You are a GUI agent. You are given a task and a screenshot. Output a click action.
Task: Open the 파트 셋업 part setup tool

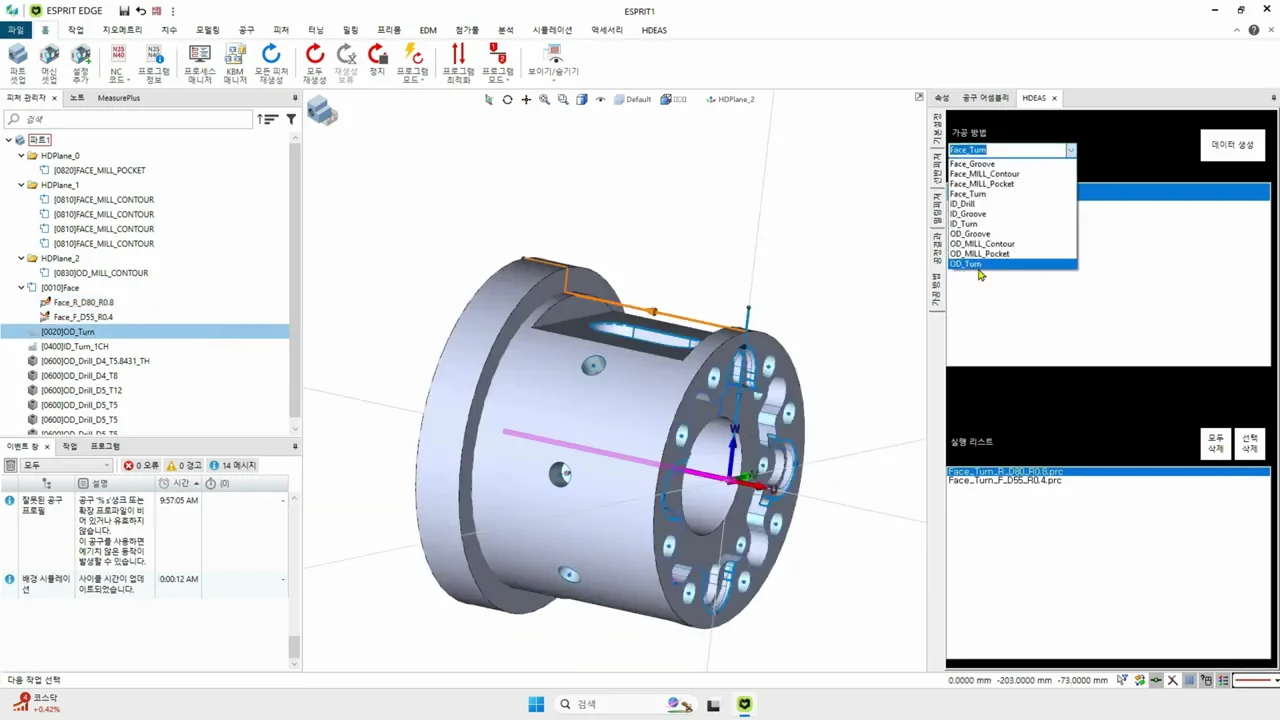(x=18, y=63)
